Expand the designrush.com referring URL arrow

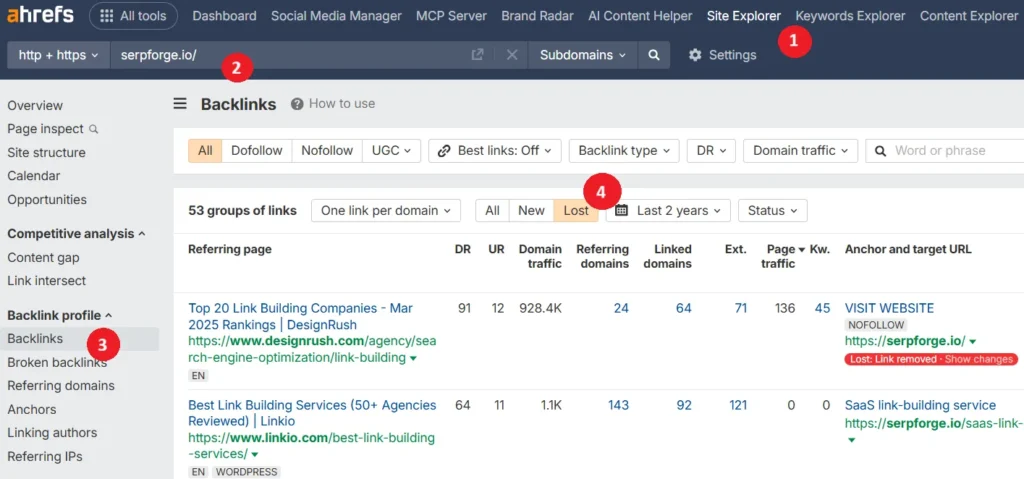pyautogui.click(x=413, y=358)
